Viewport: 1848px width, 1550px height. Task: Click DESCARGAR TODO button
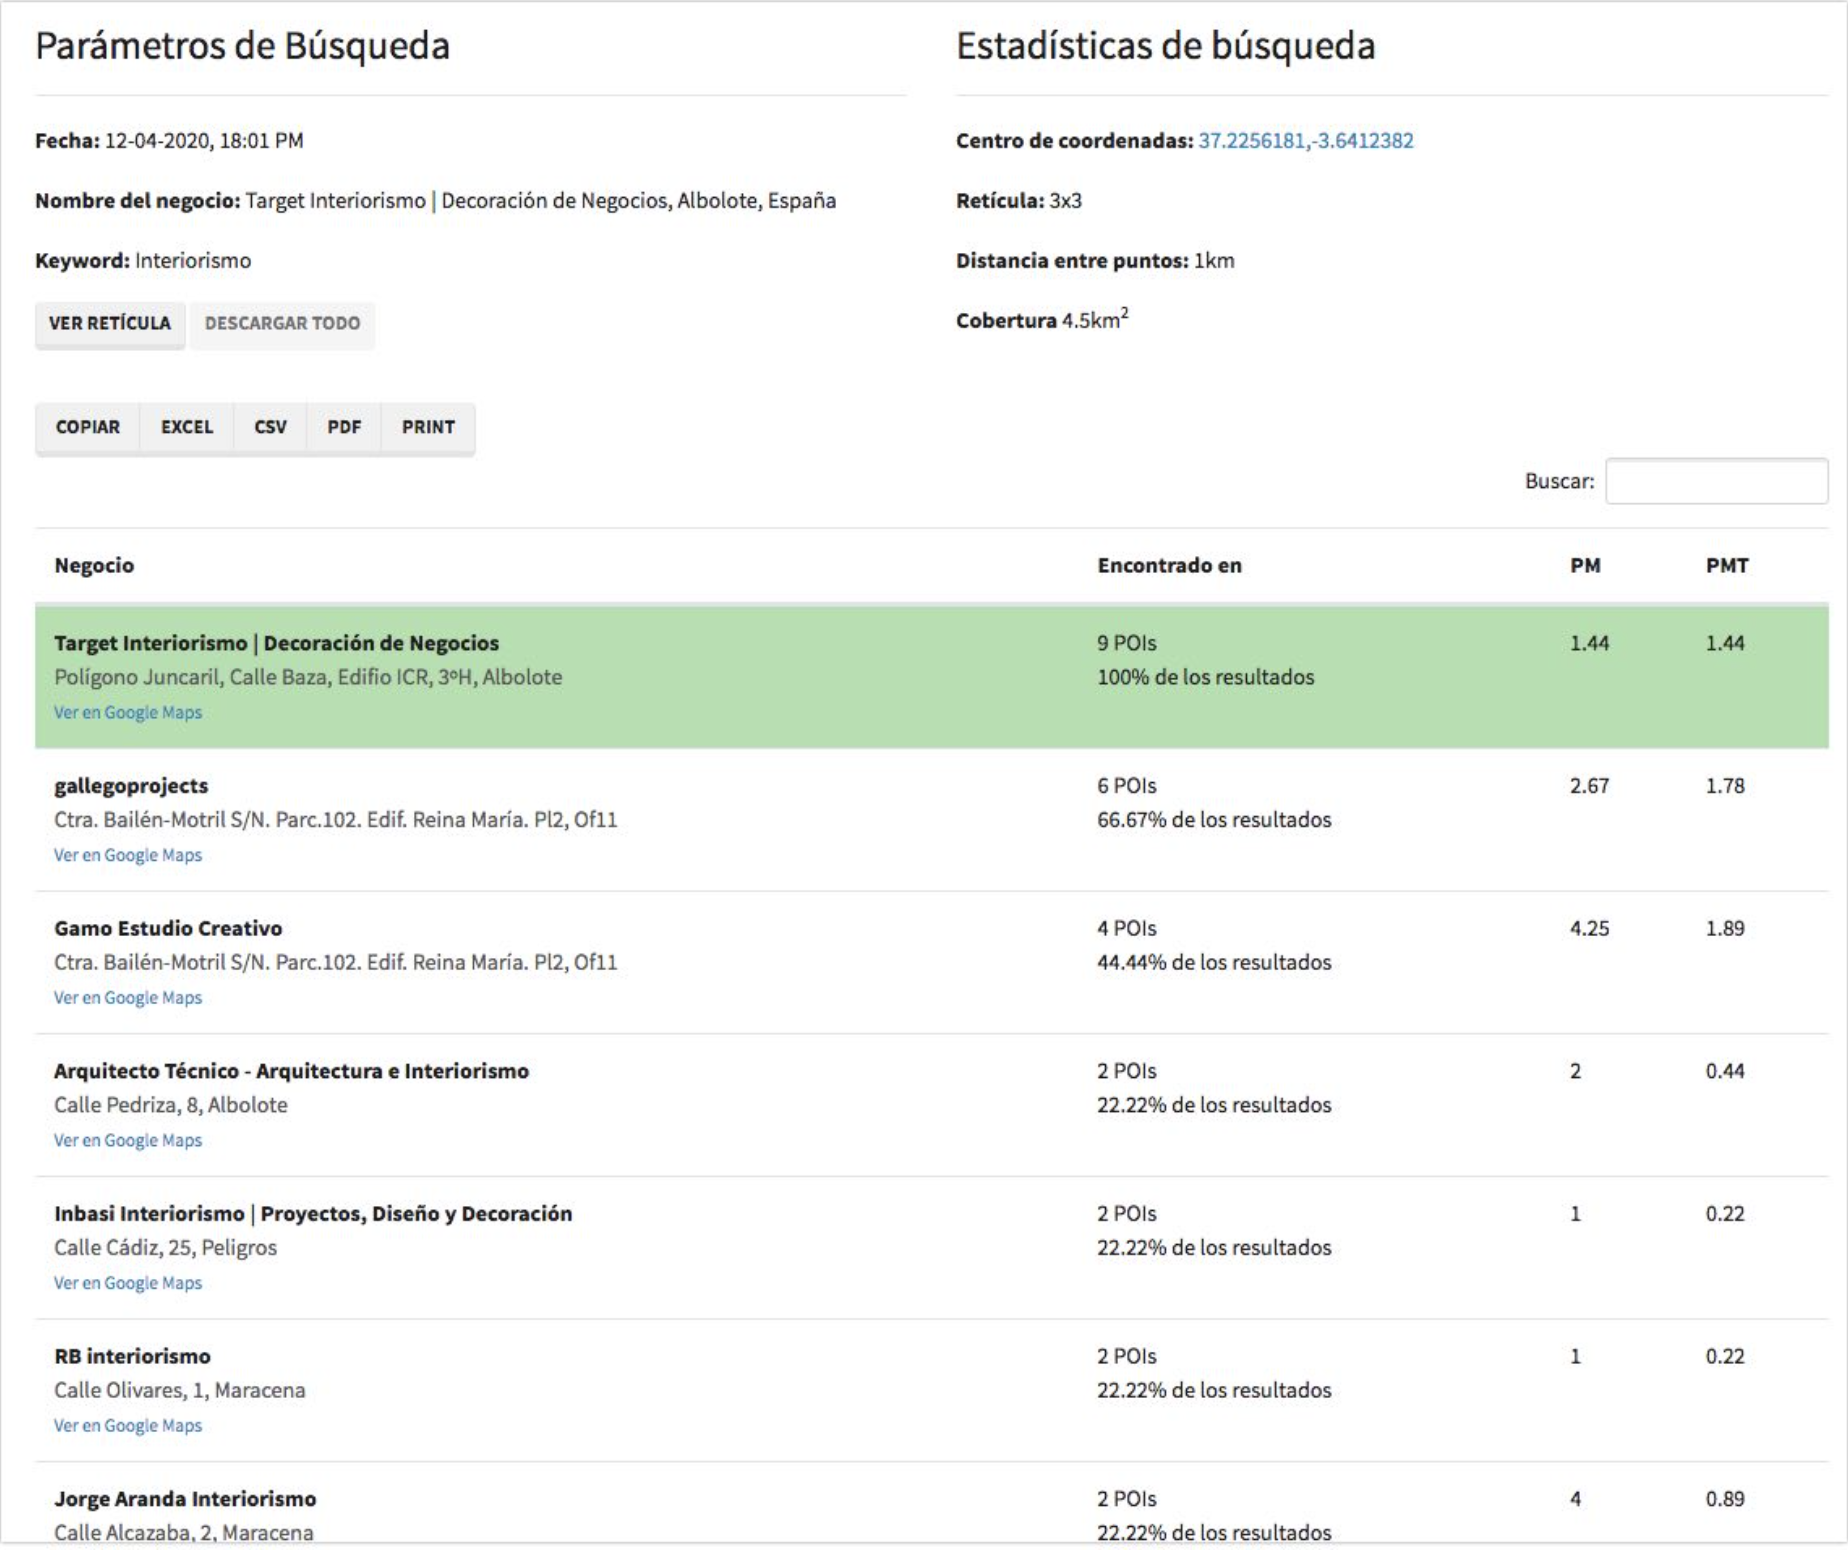[x=282, y=324]
